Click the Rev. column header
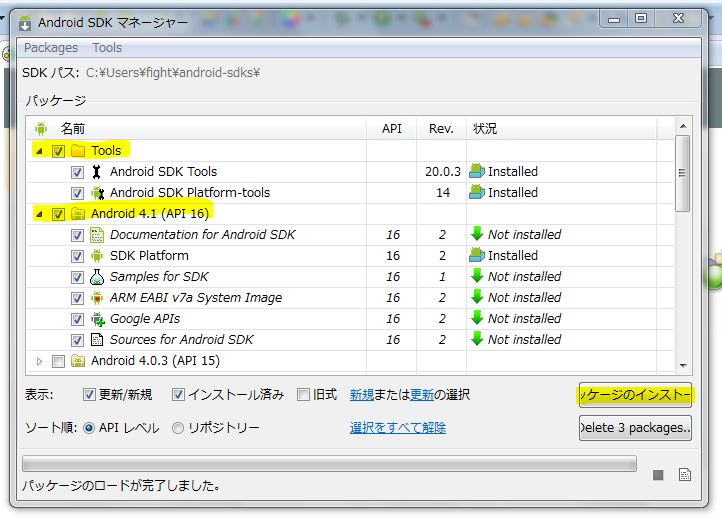The image size is (722, 519). point(441,128)
